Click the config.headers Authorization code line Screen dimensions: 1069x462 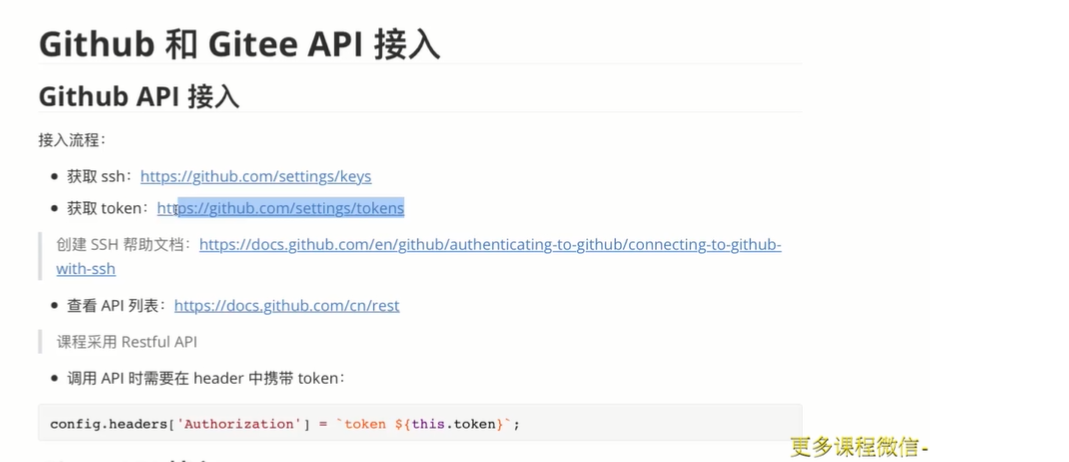coord(285,424)
